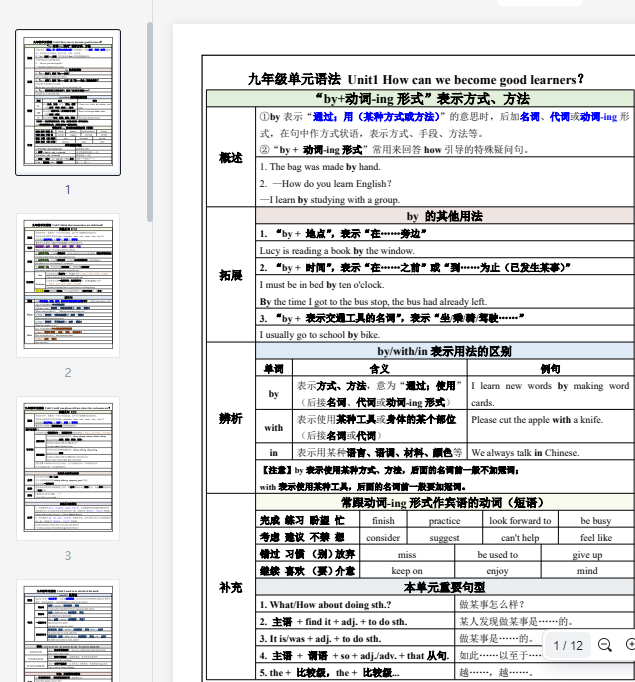Click the 'by/with/in 表示用法的区别' header

pyautogui.click(x=444, y=352)
